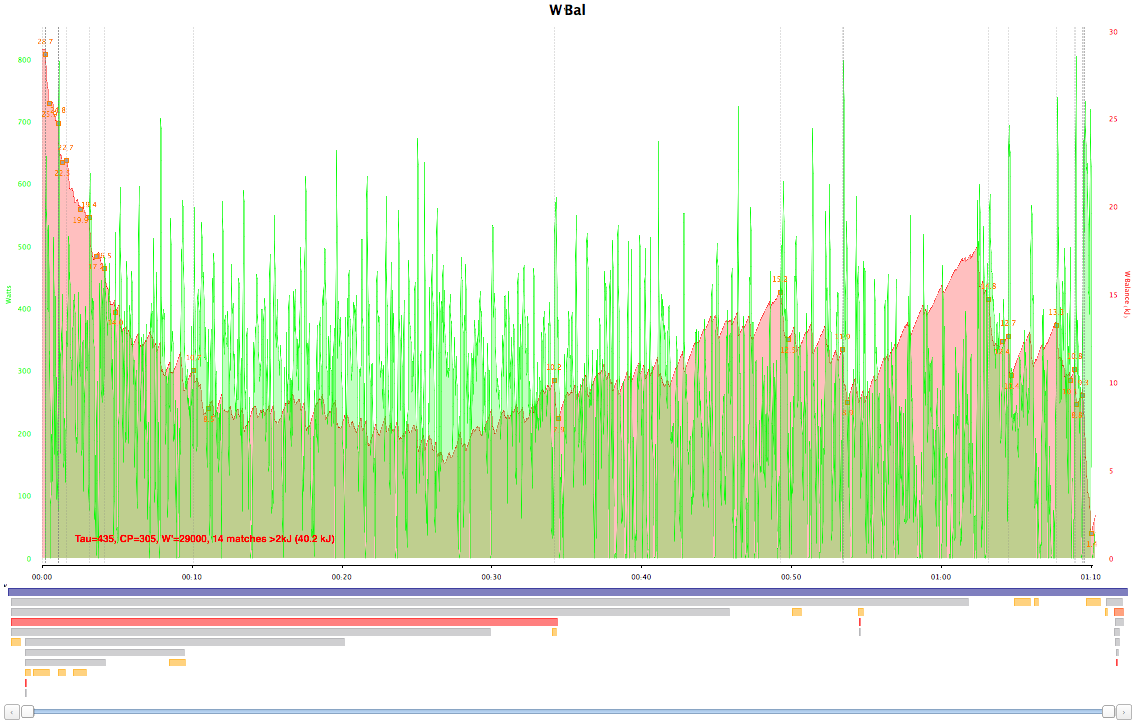Image resolution: width=1136 pixels, height=724 pixels.
Task: Click the 19.4 match marker near start
Action: click(88, 216)
